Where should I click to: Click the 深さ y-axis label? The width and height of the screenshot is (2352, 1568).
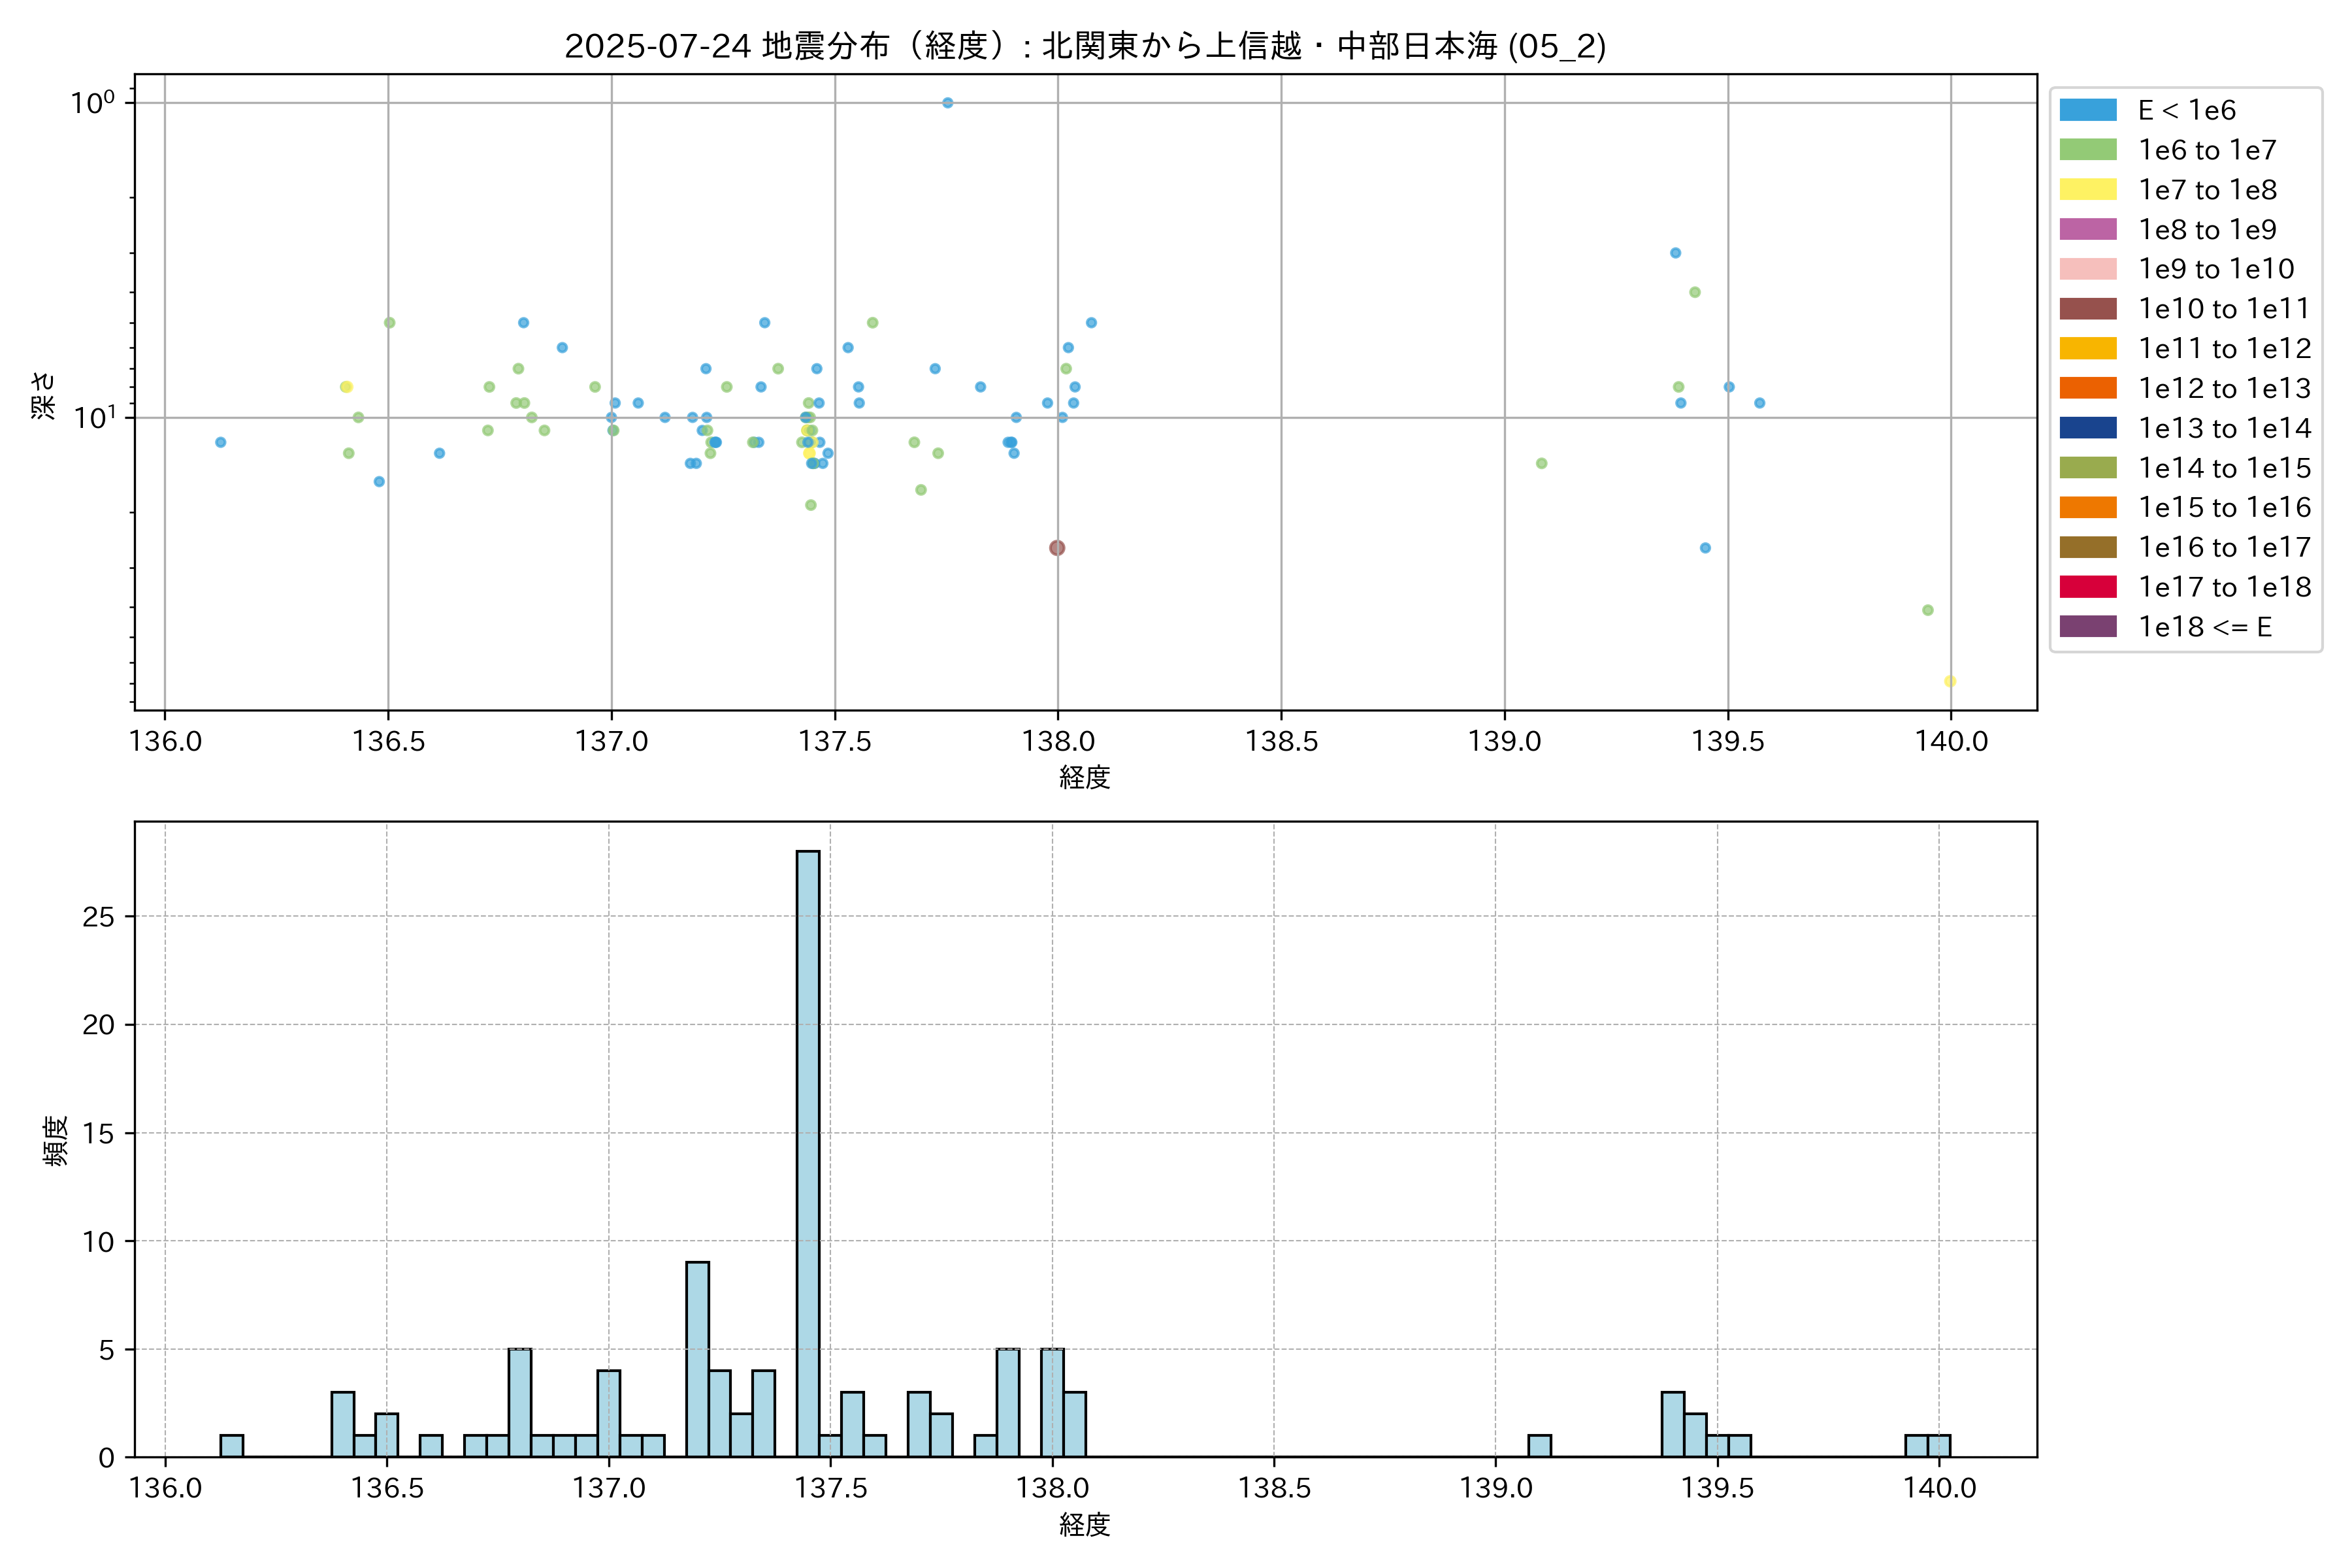pyautogui.click(x=43, y=395)
